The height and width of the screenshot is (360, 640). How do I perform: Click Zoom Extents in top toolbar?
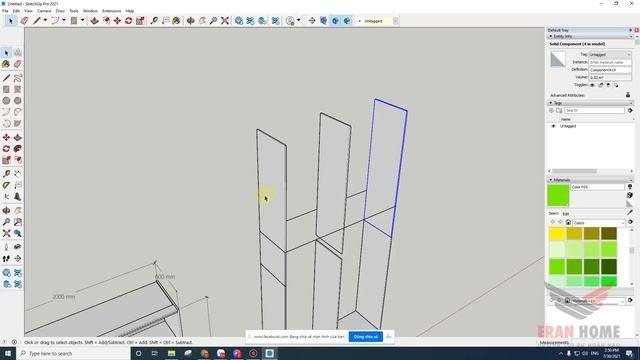[224, 20]
